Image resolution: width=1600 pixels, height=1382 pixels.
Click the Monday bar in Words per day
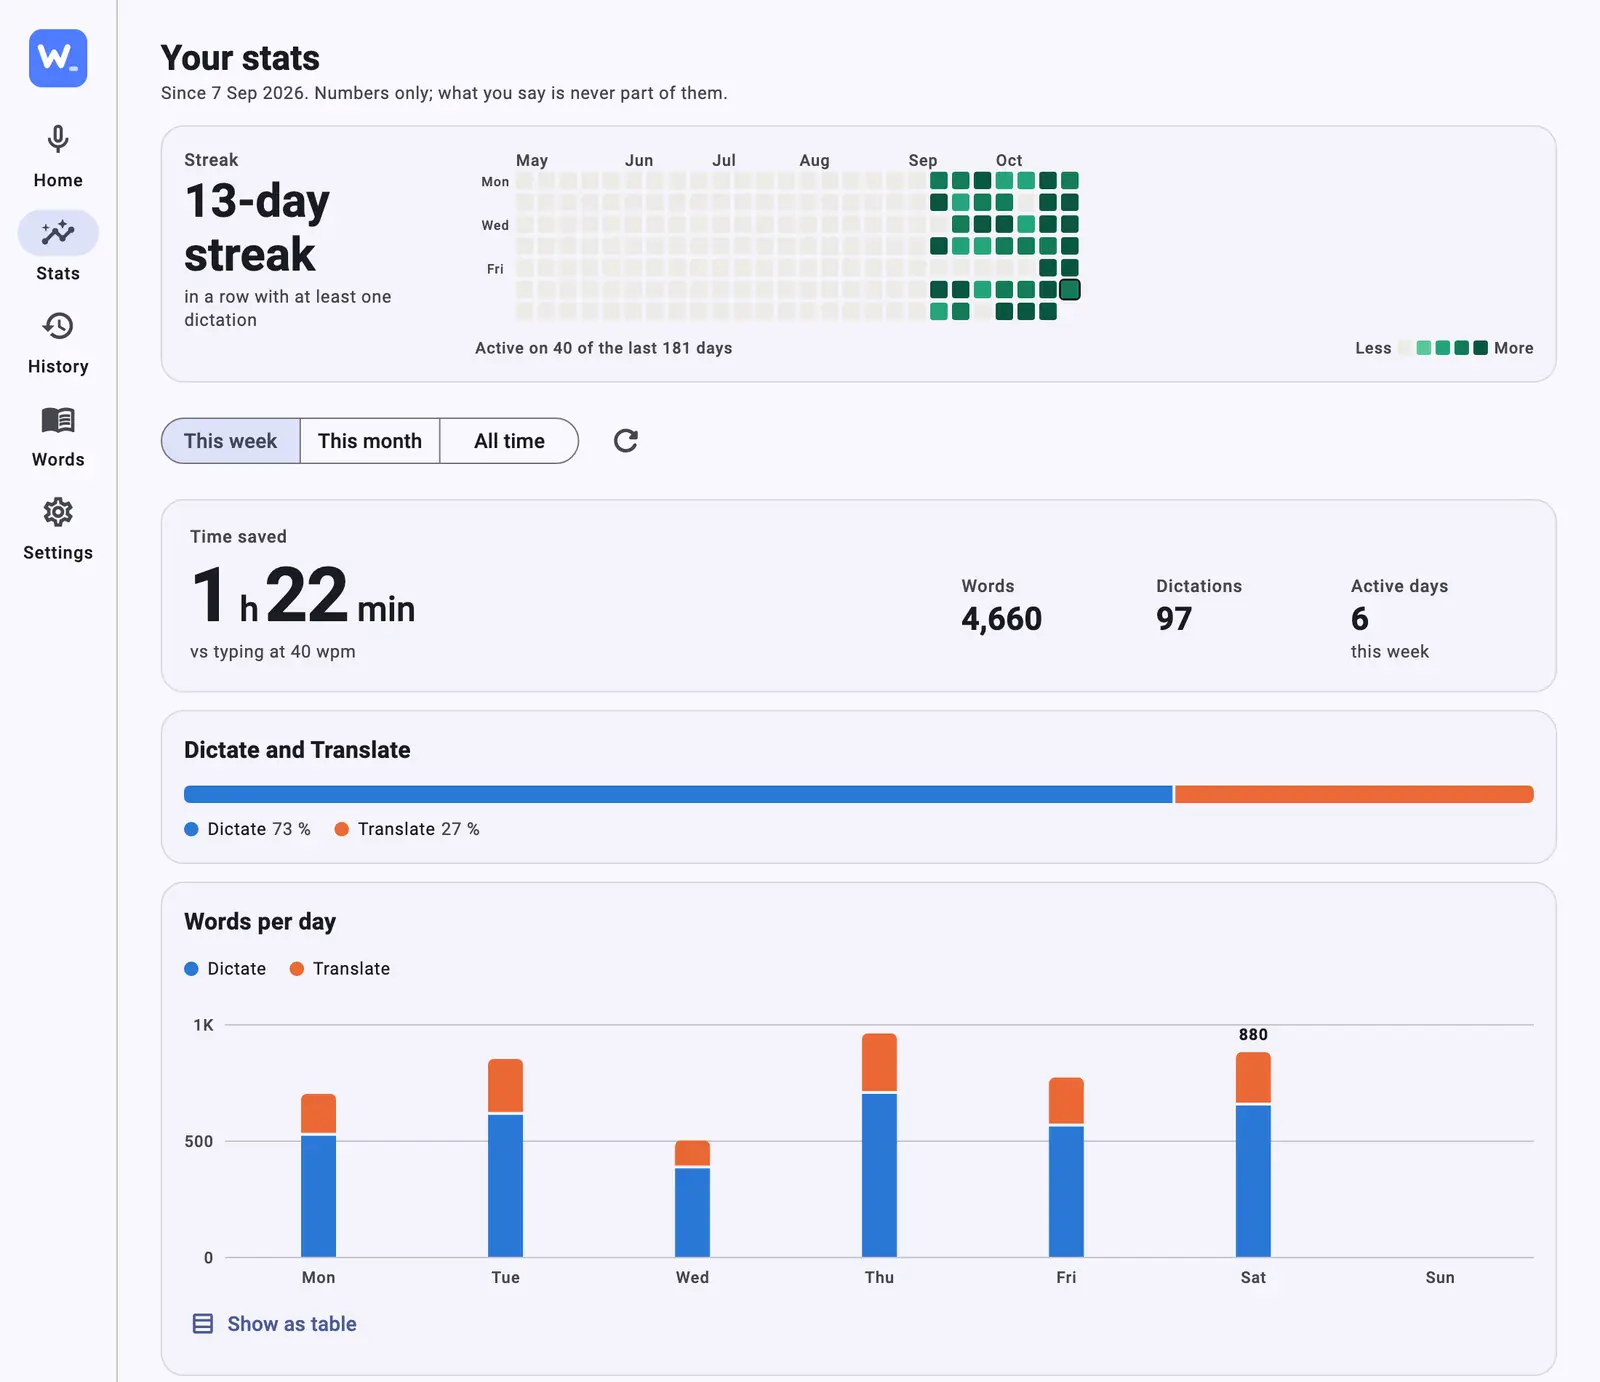[318, 1176]
